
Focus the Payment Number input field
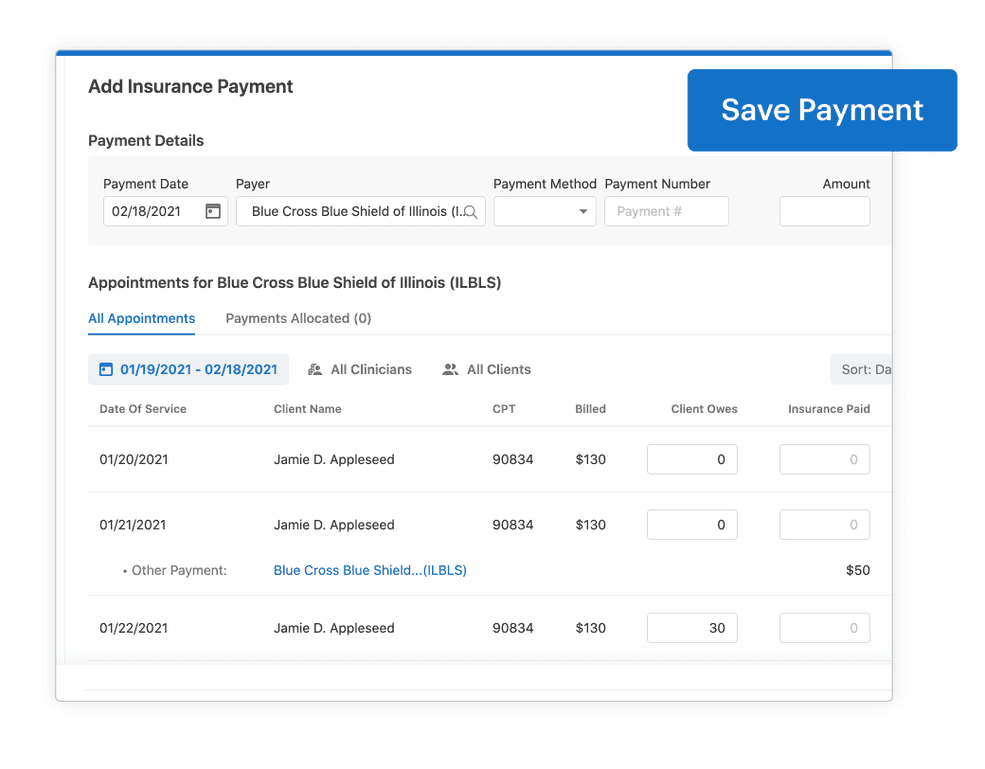coord(667,211)
